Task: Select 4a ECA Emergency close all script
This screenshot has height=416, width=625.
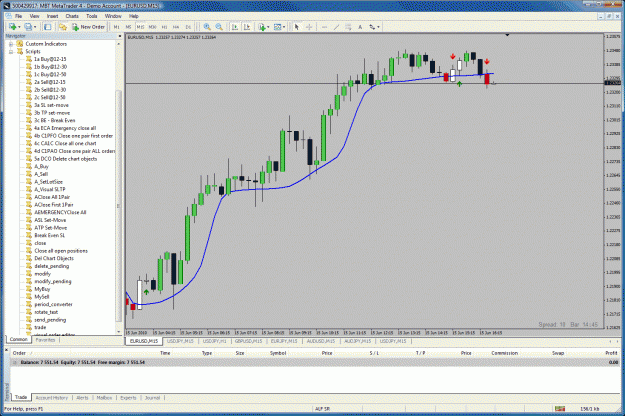Action: pos(65,128)
